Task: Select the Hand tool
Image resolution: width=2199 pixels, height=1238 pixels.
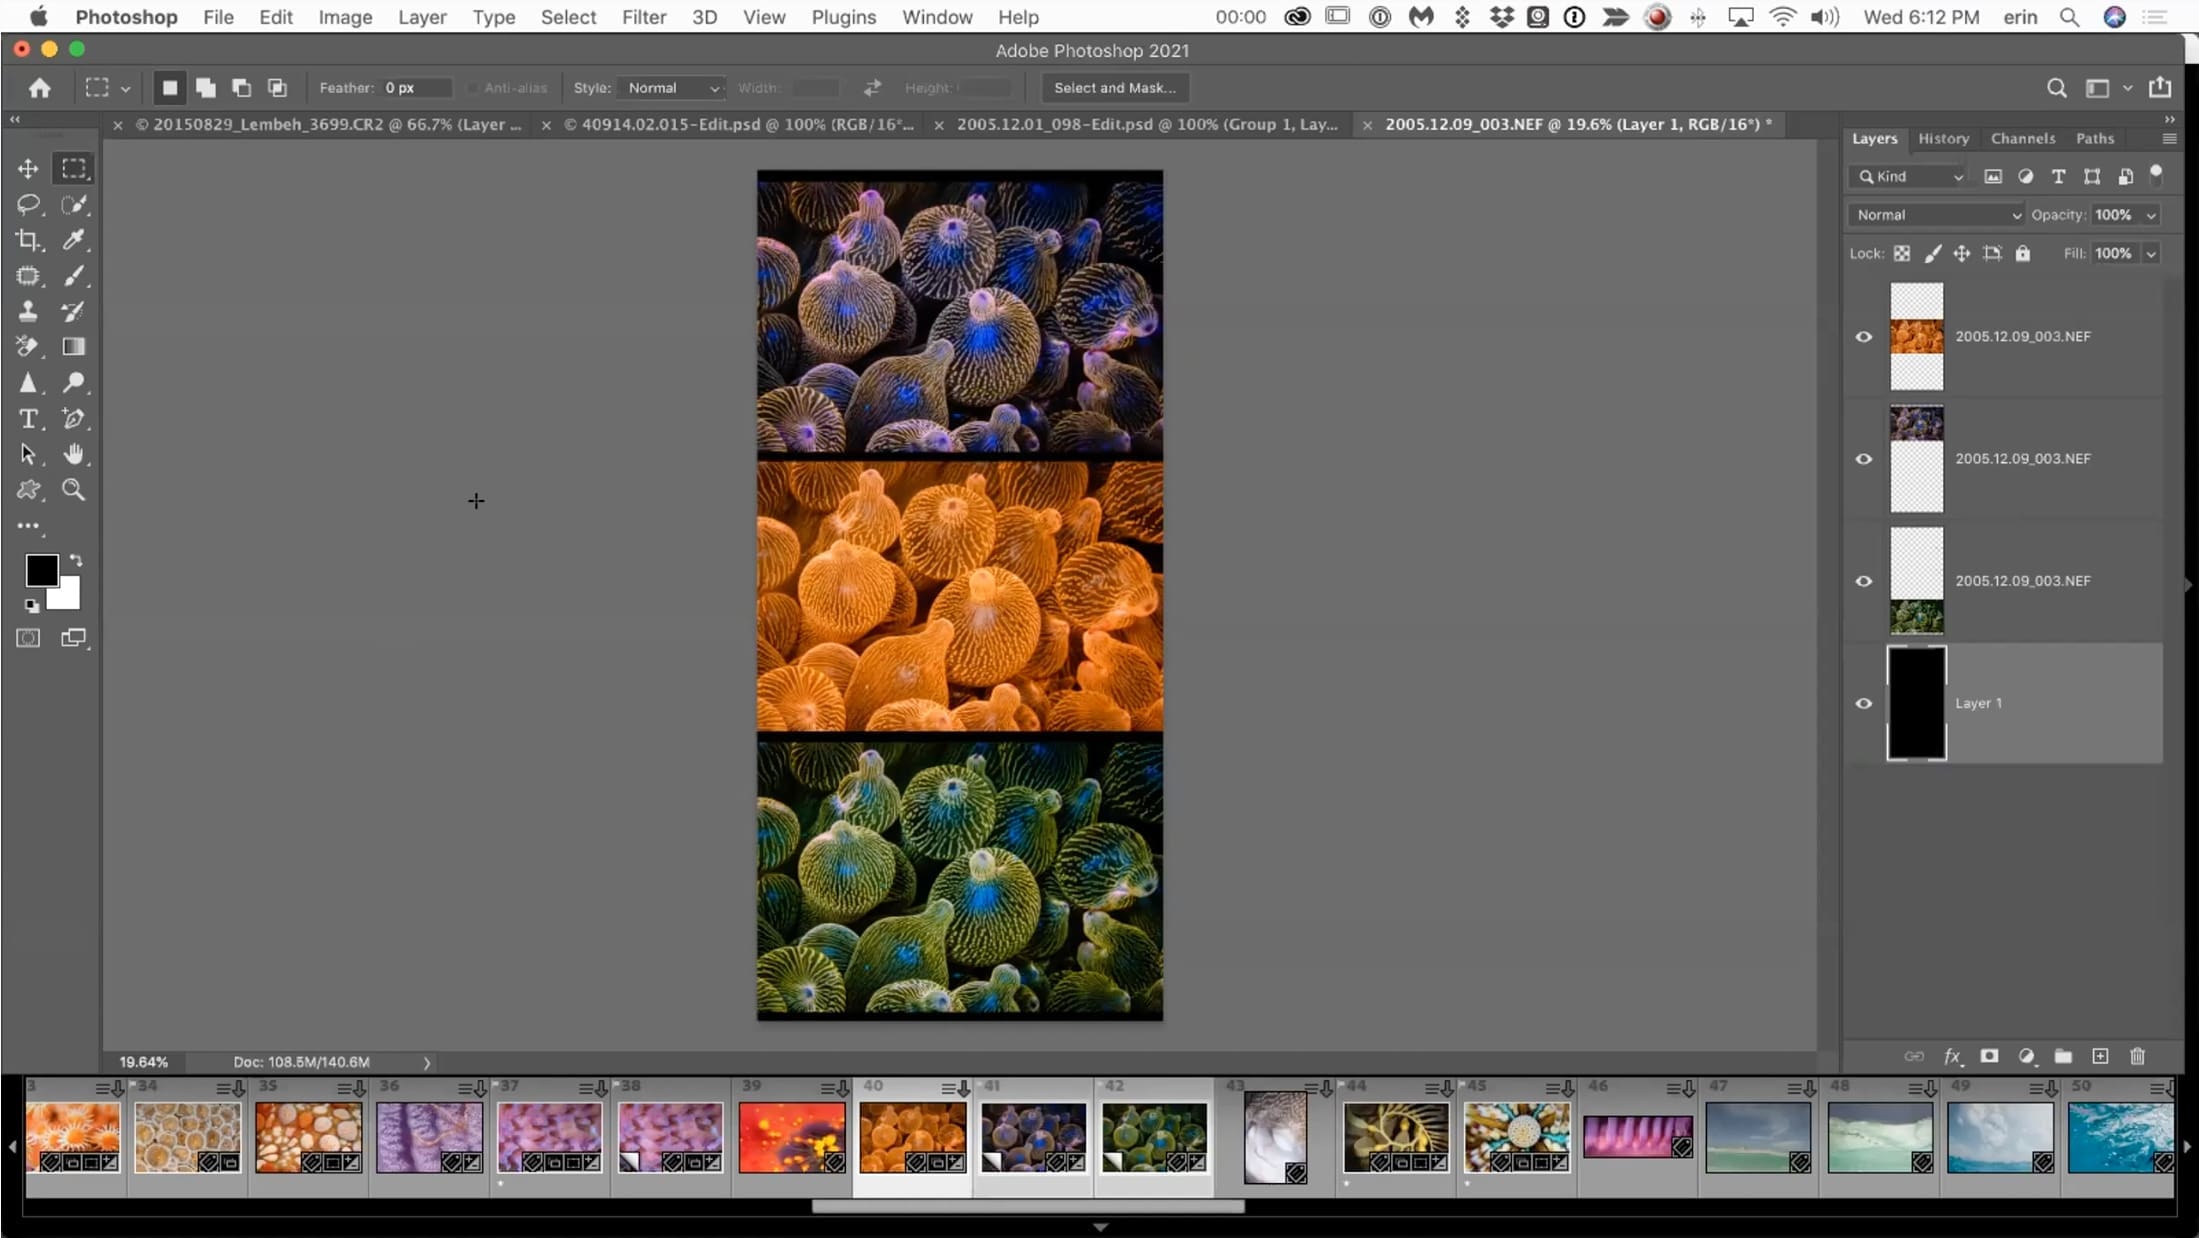Action: 74,454
